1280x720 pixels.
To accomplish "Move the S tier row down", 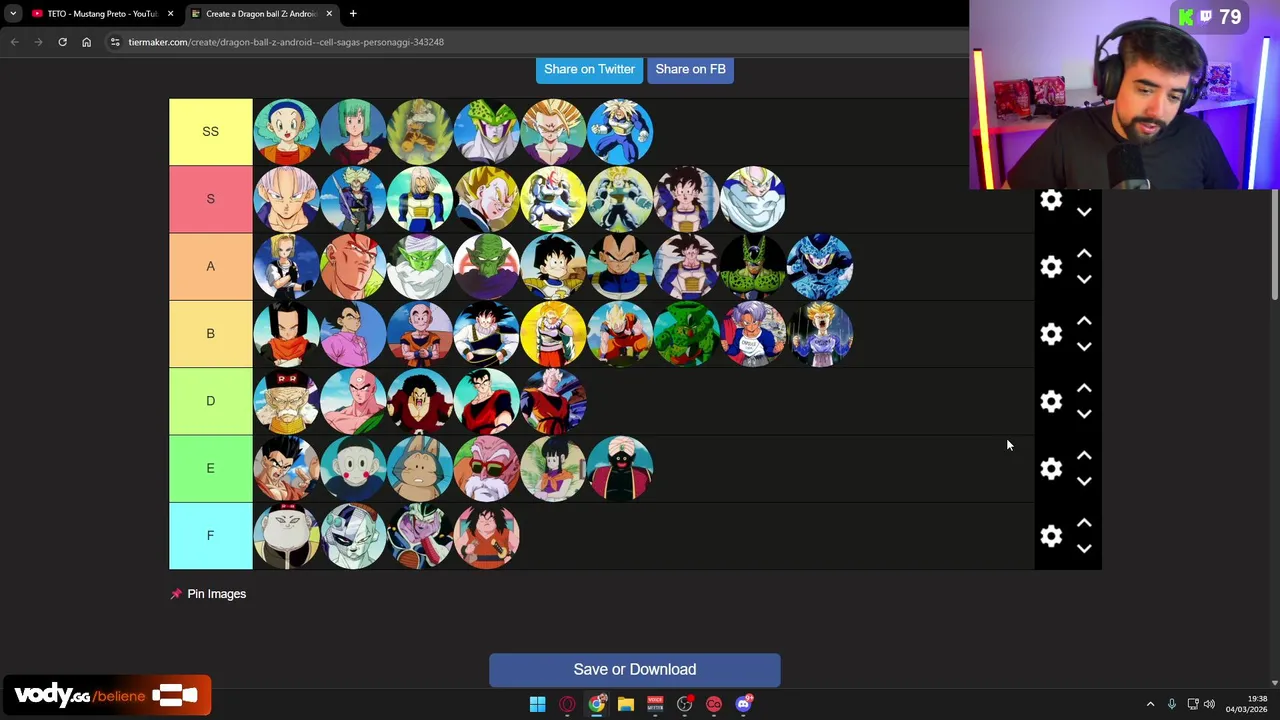I will click(x=1084, y=212).
